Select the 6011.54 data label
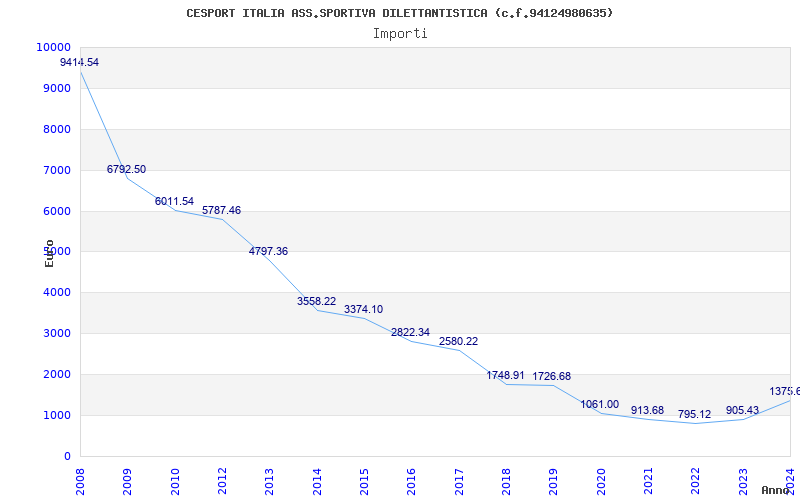800x500 pixels. tap(174, 202)
